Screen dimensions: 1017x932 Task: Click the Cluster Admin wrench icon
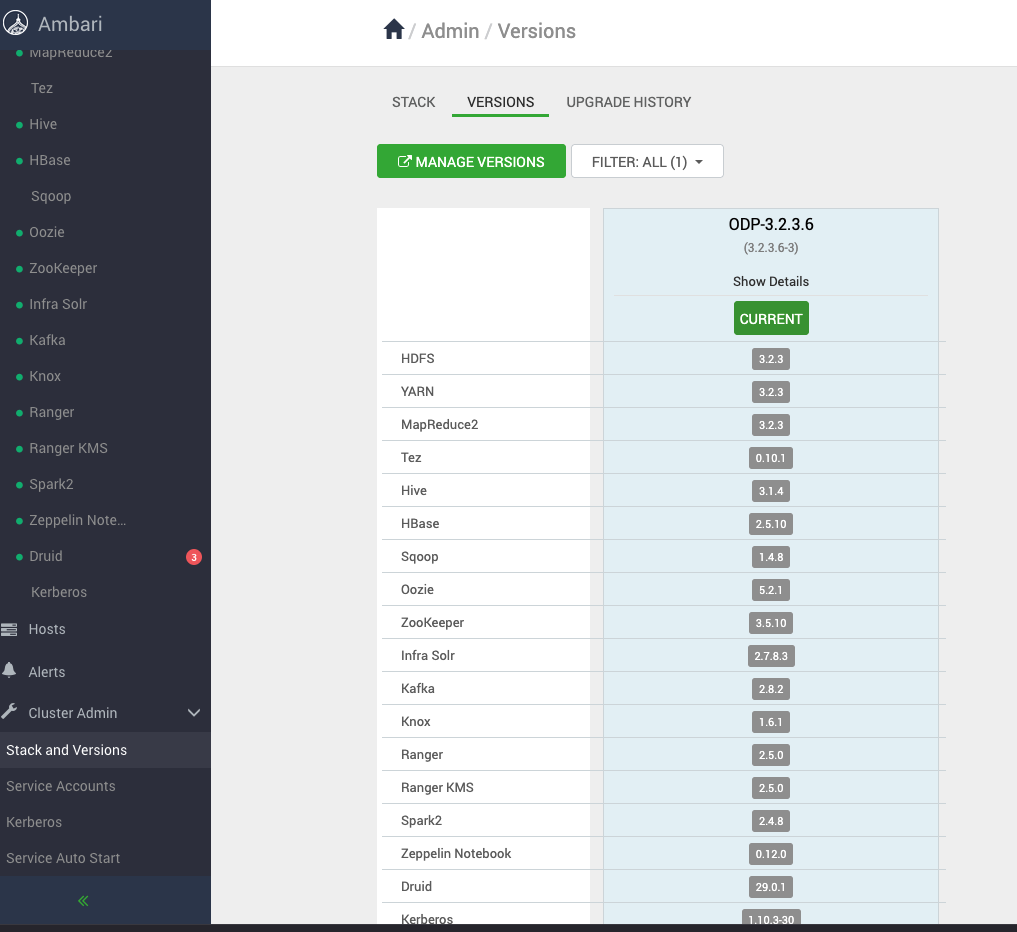click(x=9, y=711)
